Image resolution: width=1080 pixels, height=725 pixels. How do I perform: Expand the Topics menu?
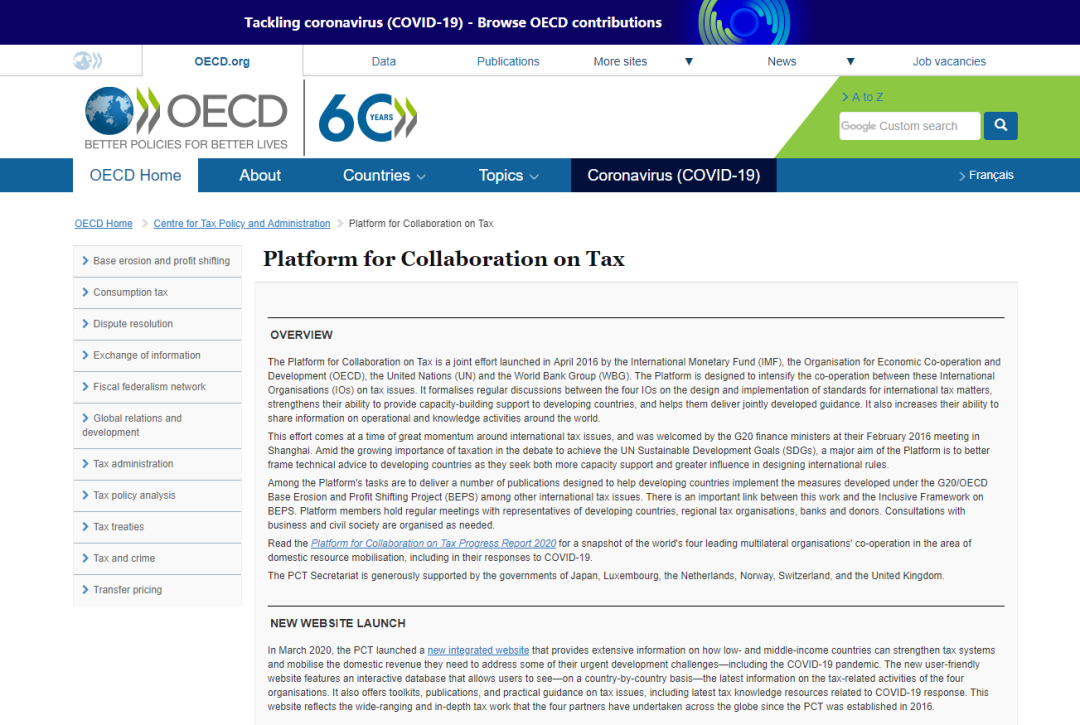tap(508, 176)
